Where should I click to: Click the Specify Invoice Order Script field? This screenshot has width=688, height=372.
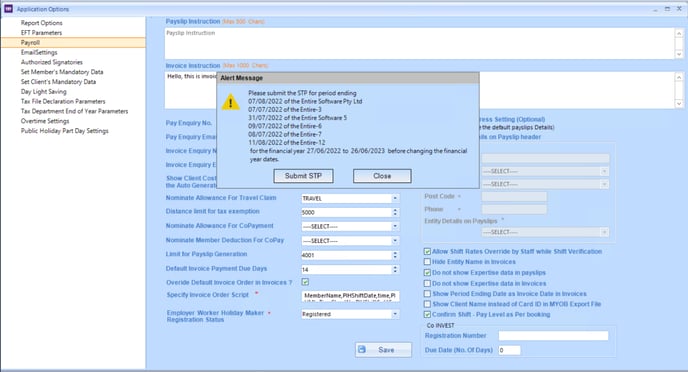350,296
